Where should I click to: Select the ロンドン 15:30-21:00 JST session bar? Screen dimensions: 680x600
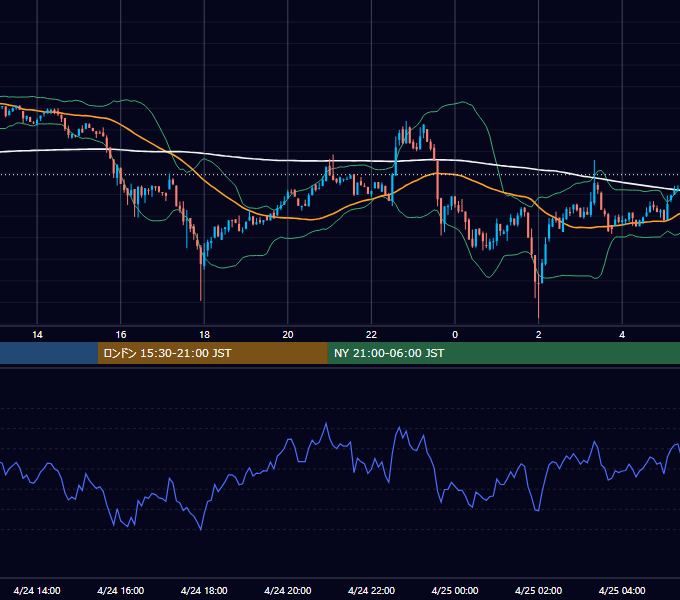pyautogui.click(x=212, y=353)
